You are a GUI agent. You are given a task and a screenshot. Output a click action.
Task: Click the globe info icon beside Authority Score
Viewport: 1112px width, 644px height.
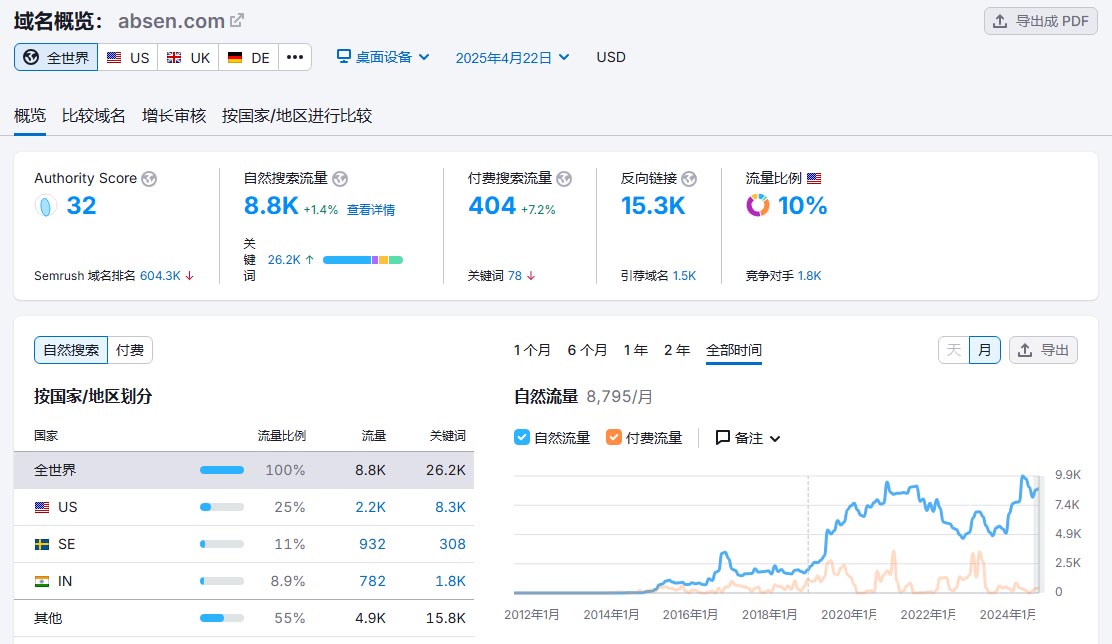[x=149, y=179]
